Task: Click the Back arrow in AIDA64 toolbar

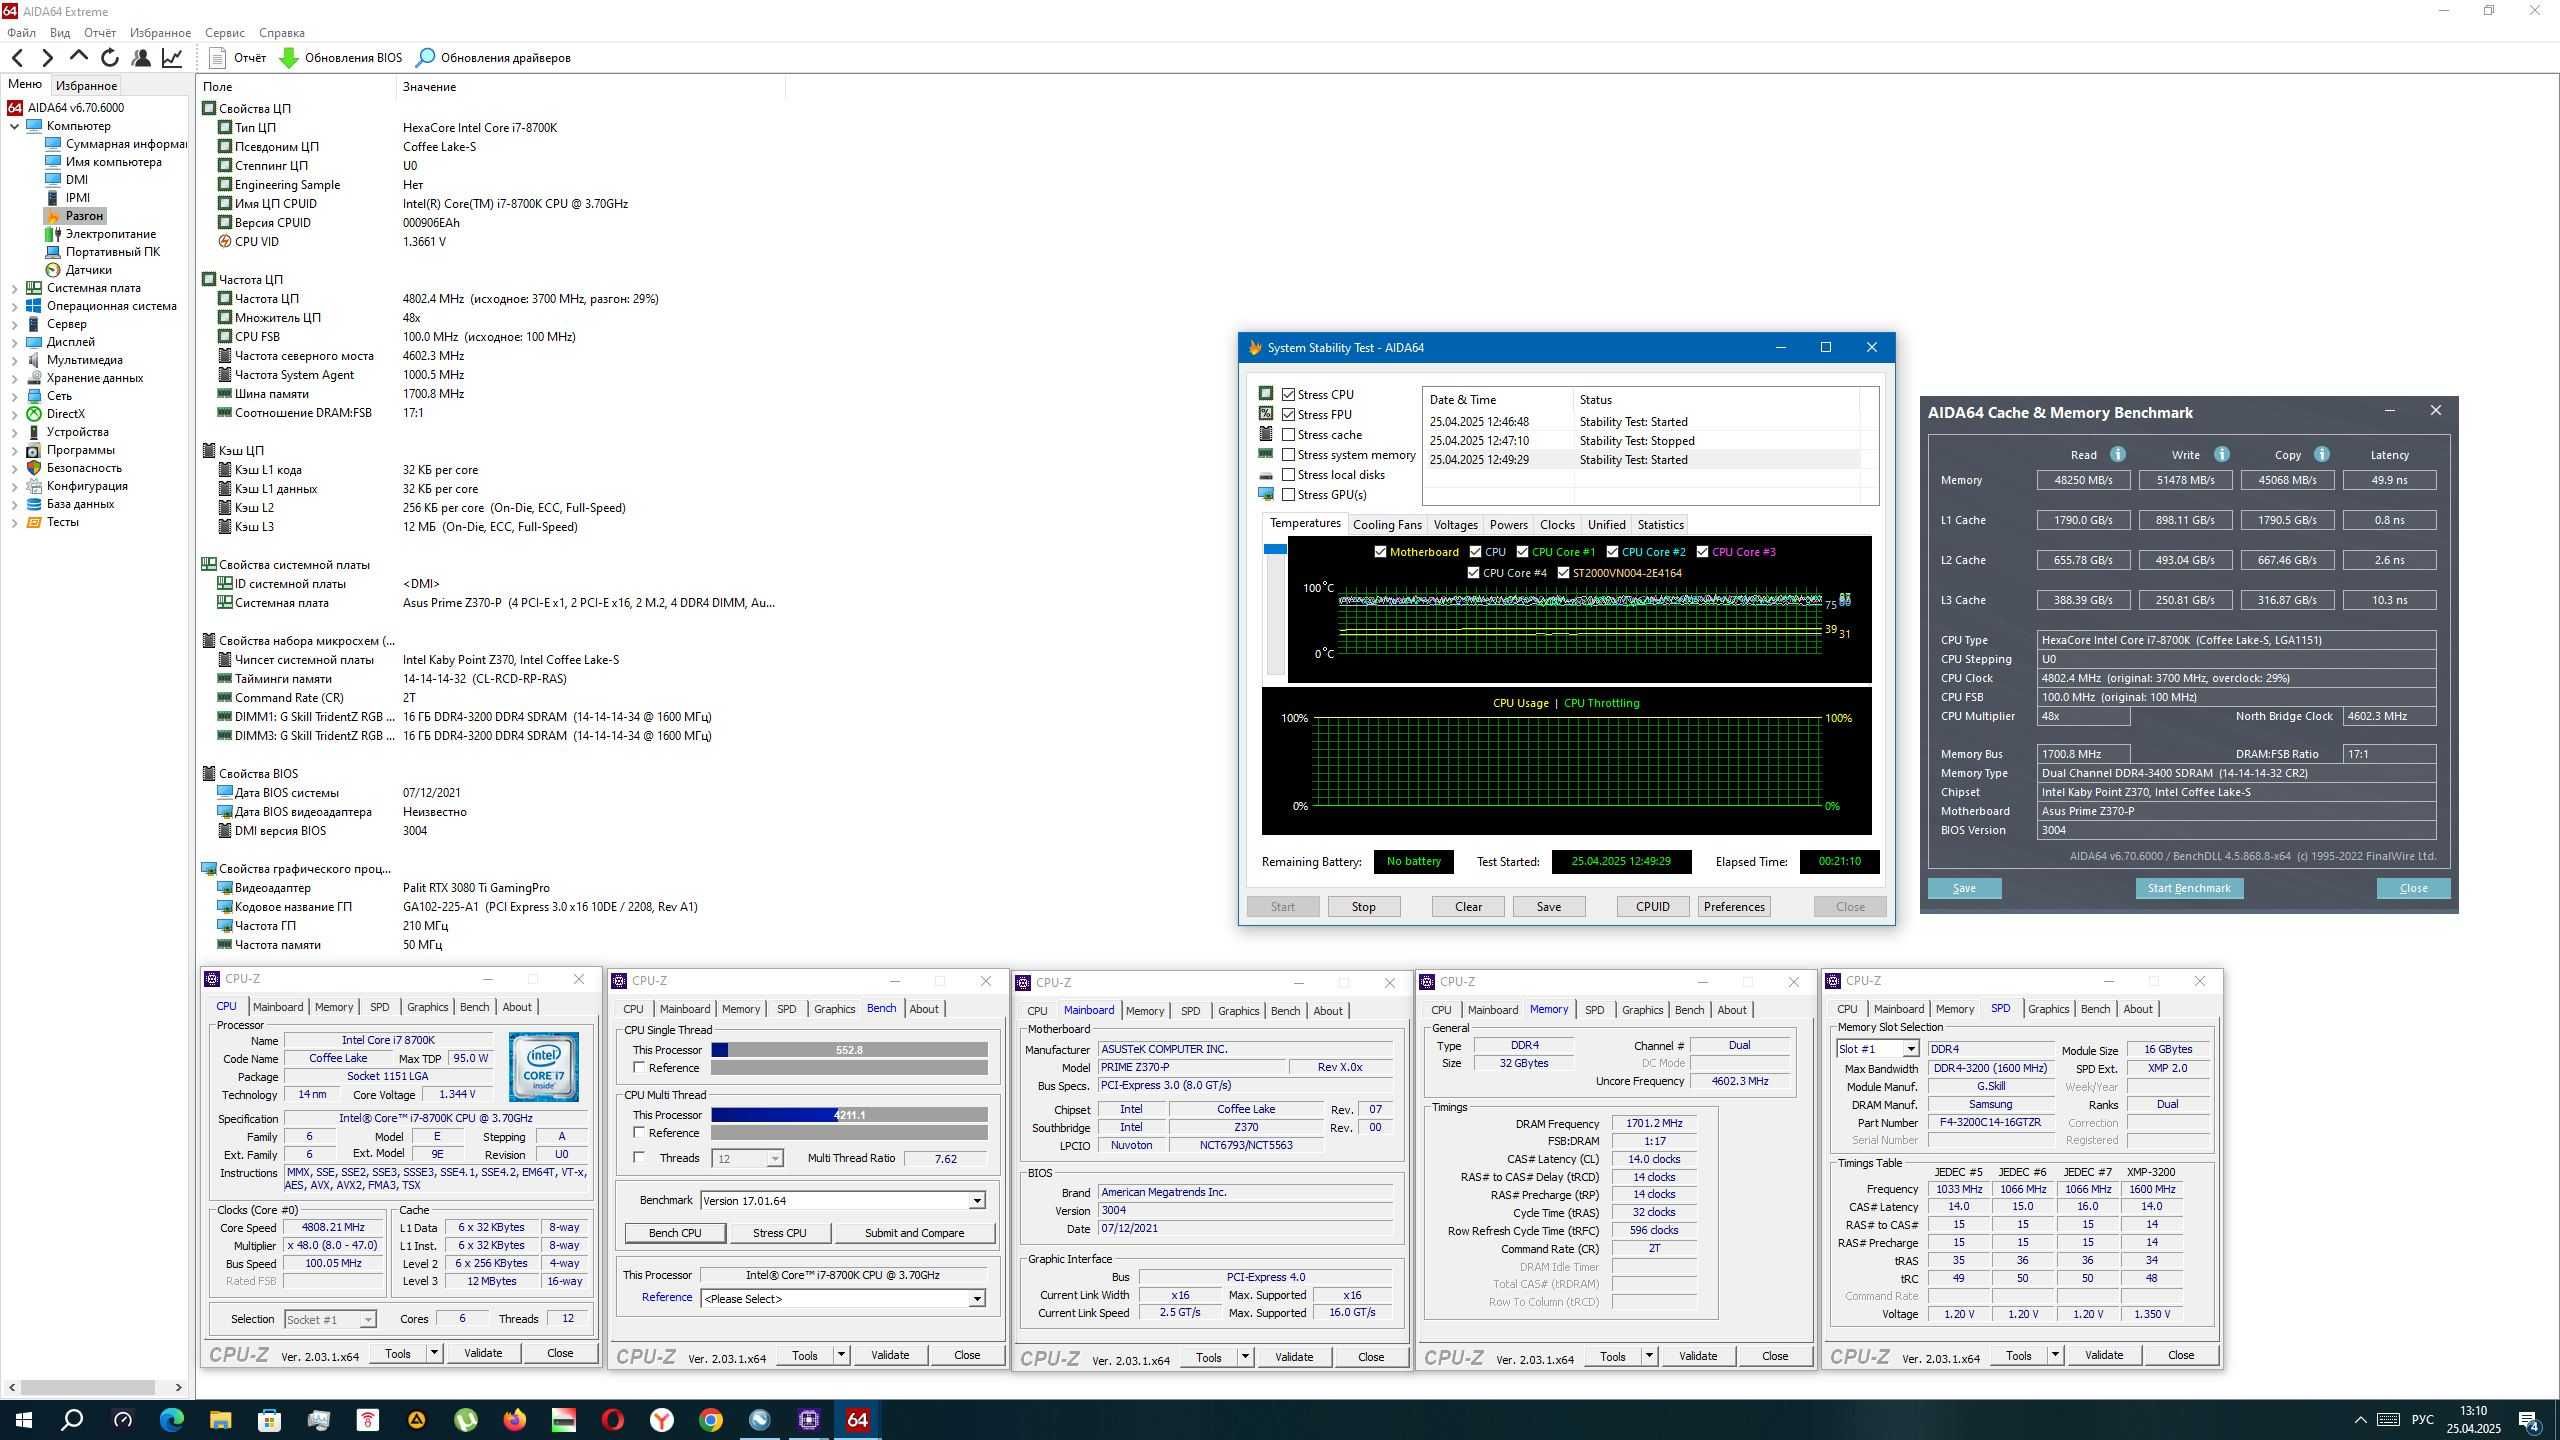Action: 17,58
